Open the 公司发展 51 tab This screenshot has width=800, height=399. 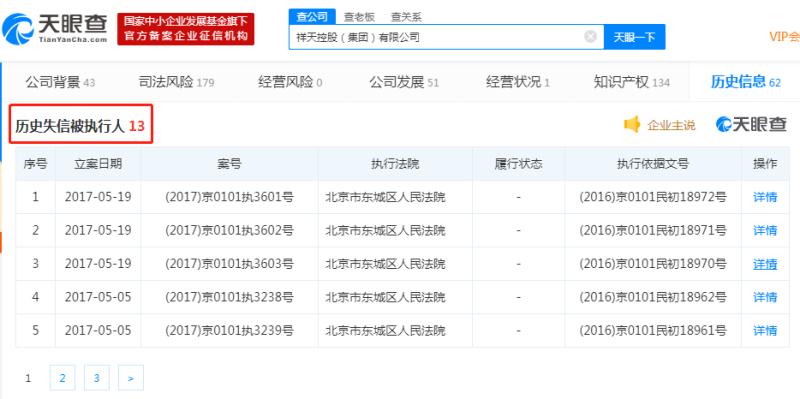[x=404, y=82]
